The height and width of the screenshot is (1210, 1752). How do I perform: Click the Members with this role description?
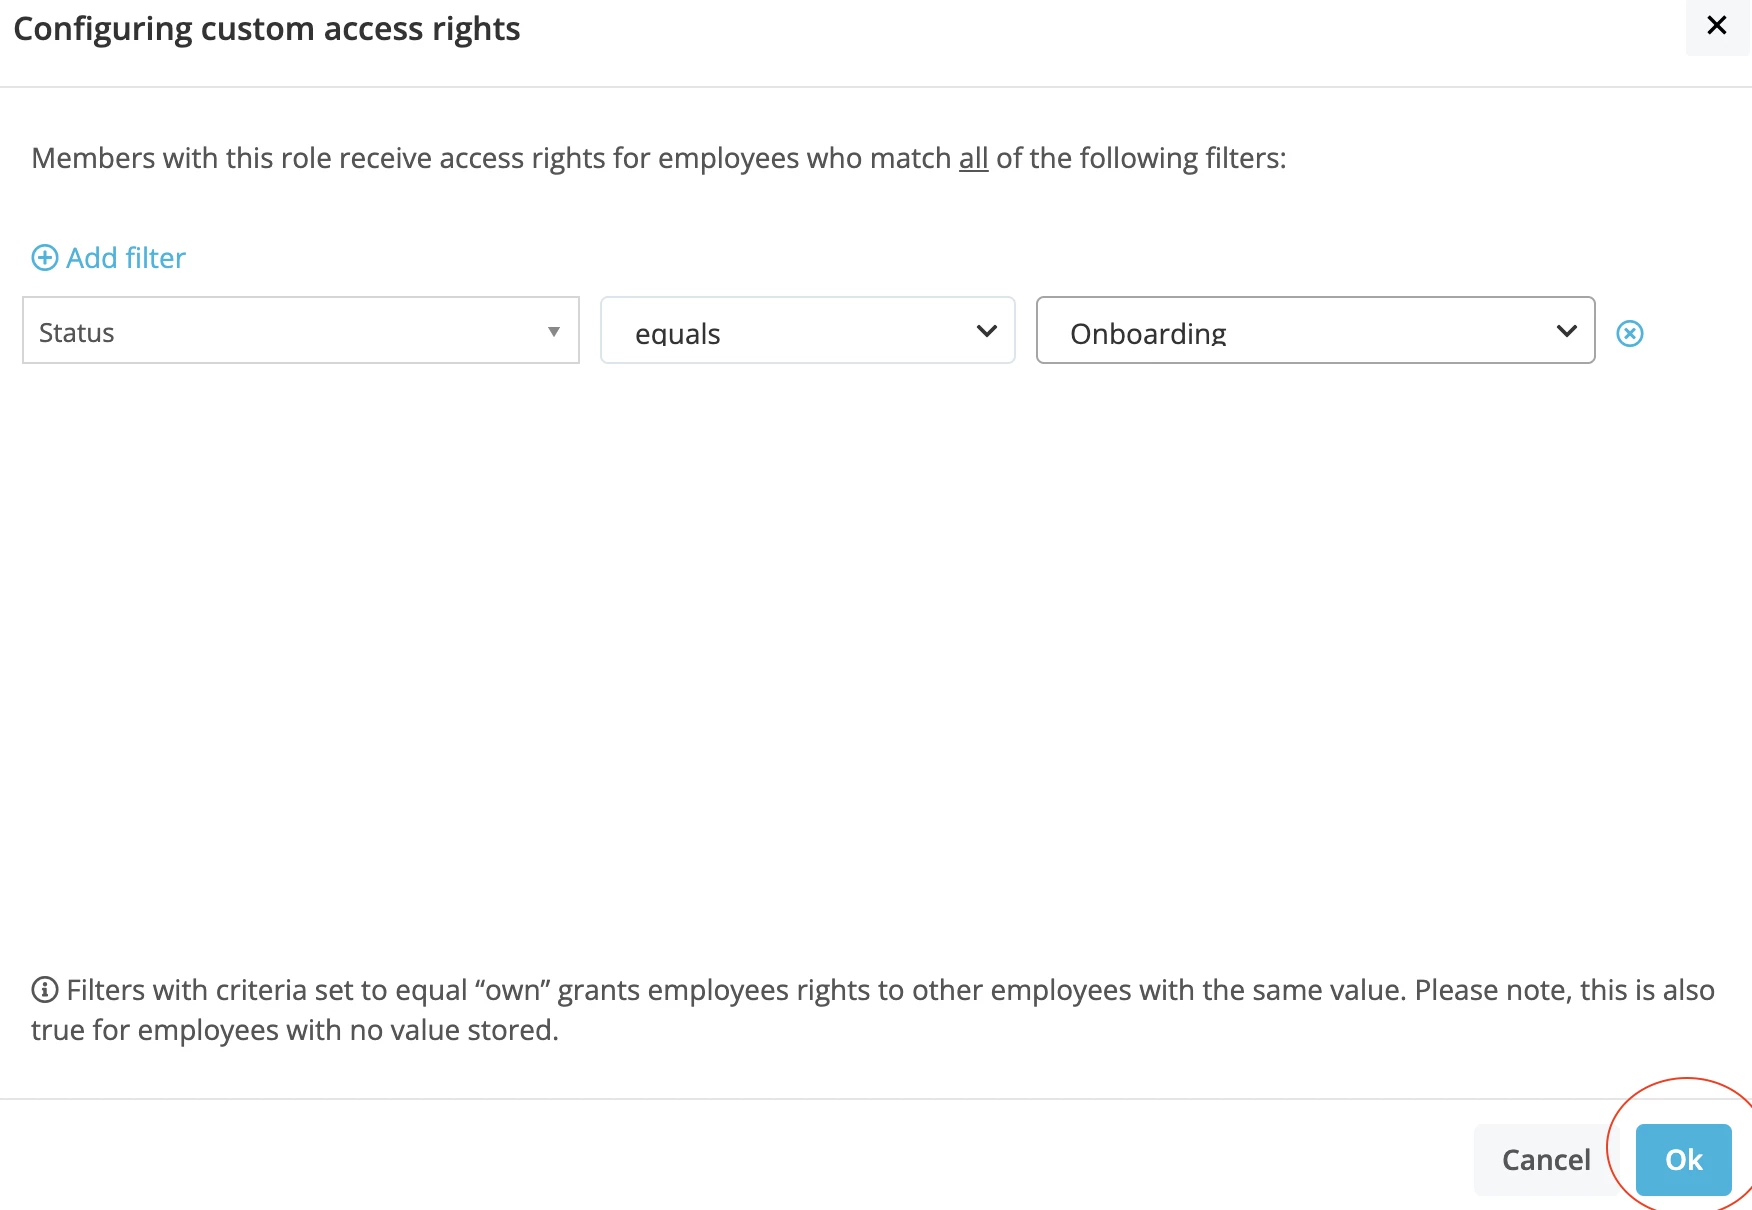[x=659, y=158]
